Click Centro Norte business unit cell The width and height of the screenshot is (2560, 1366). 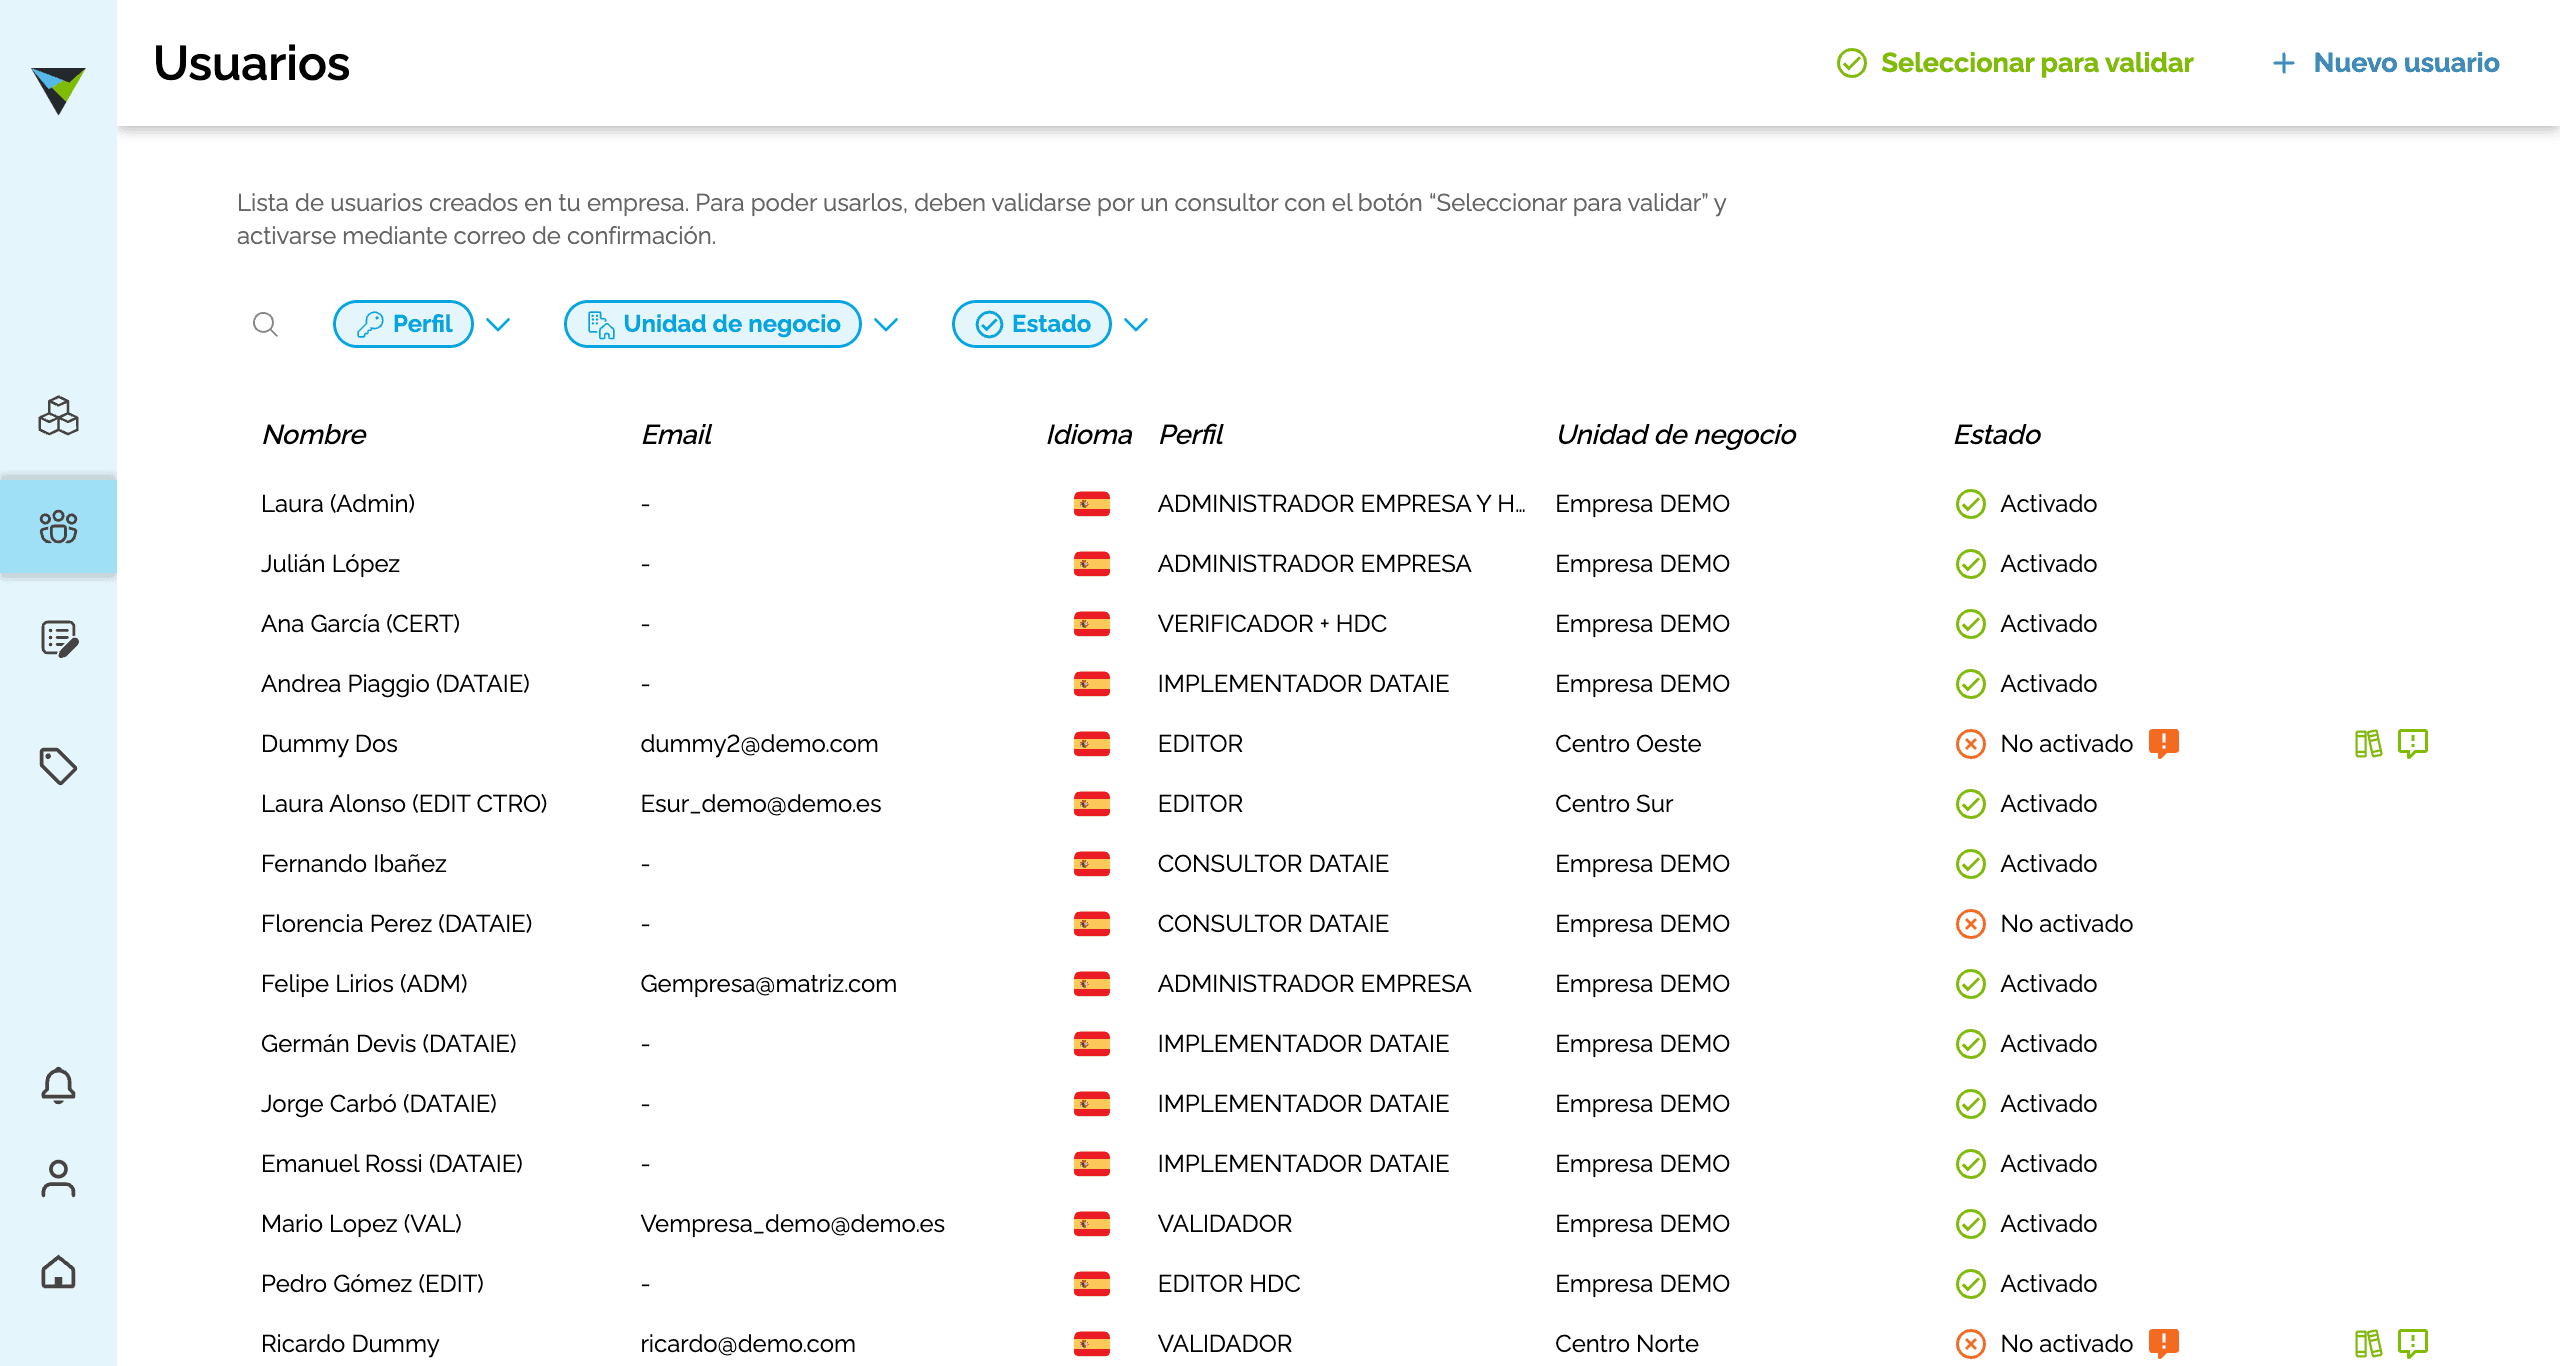[1626, 1343]
